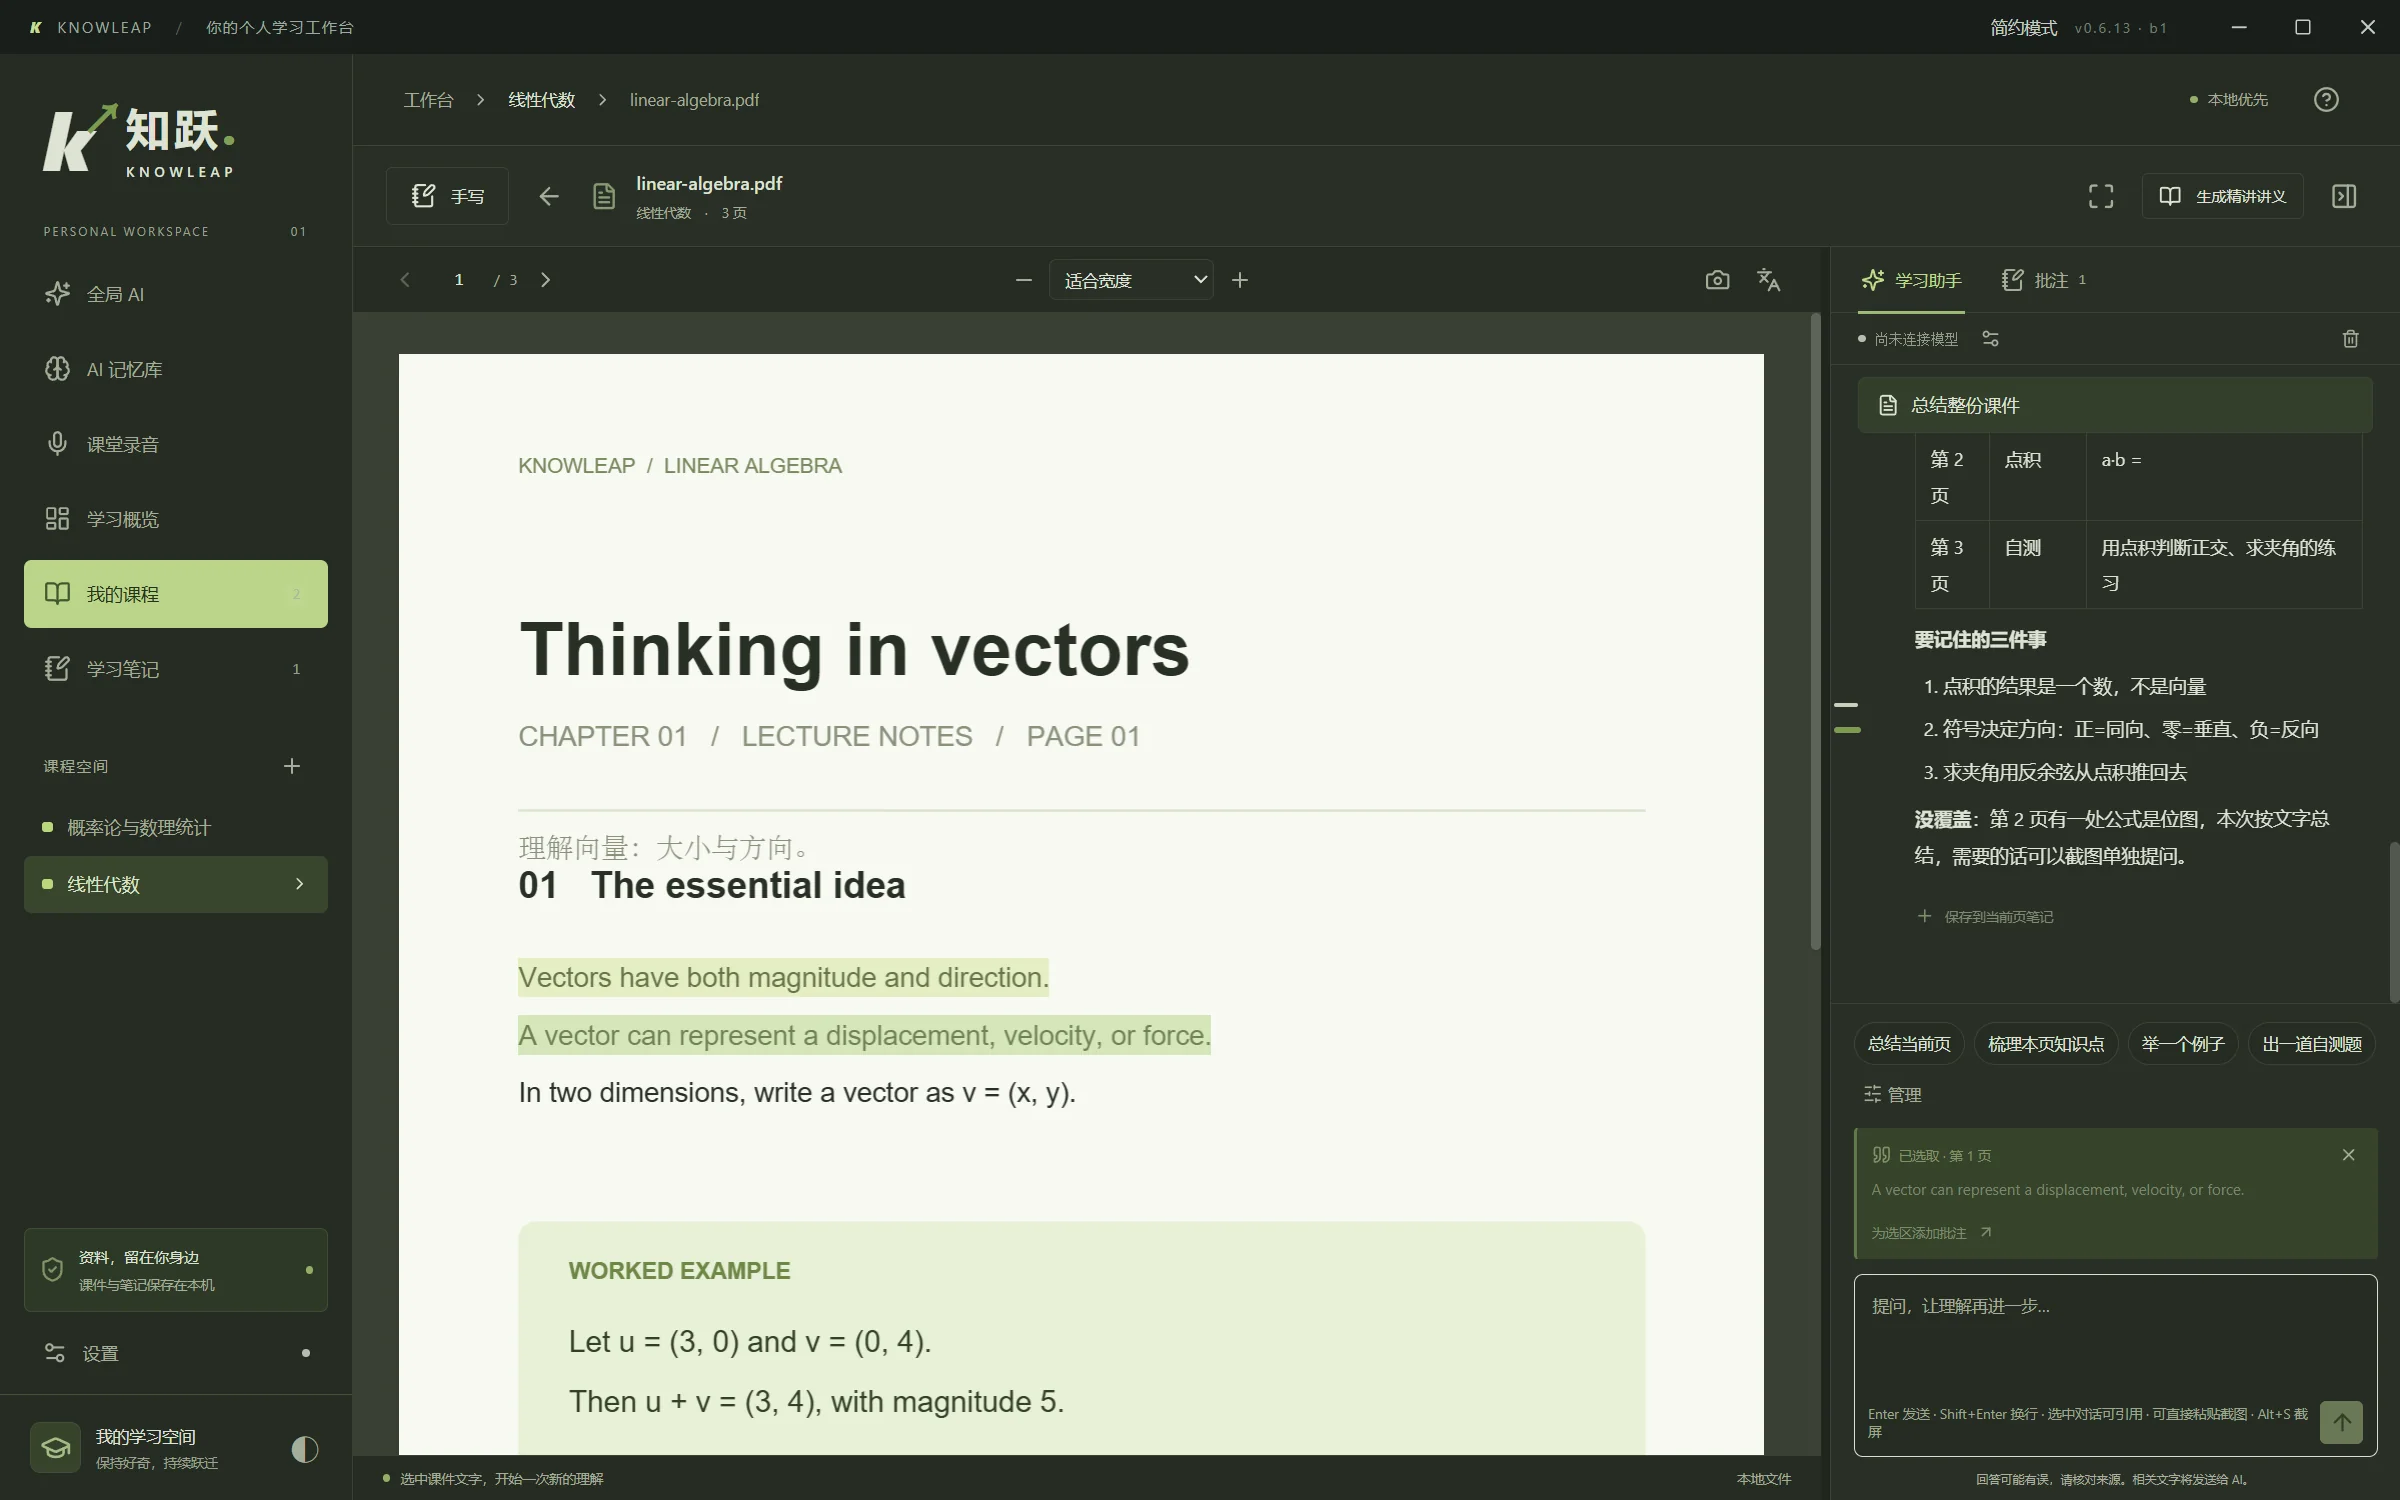Switch to the 批注 tab
The height and width of the screenshot is (1500, 2400).
2044,280
